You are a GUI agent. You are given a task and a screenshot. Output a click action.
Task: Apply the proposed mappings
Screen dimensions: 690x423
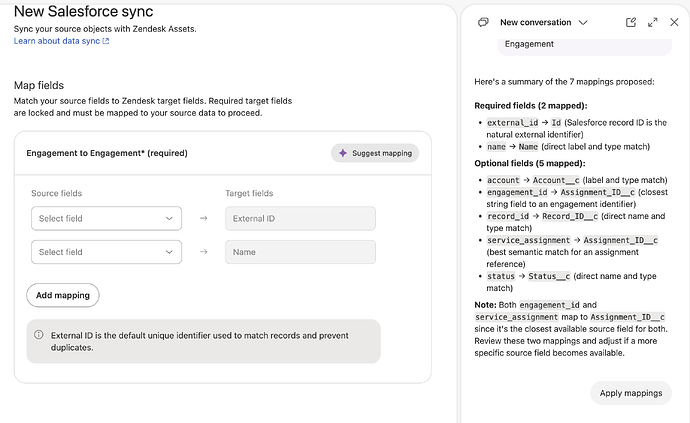point(631,393)
